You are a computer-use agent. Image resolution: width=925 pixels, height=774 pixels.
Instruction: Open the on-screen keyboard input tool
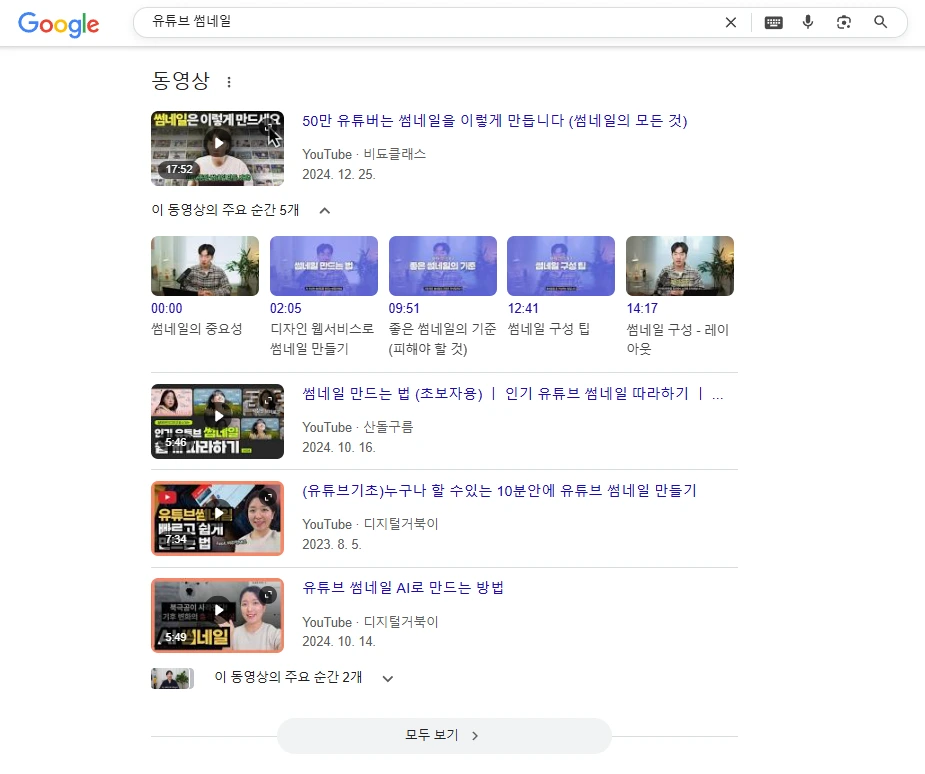pyautogui.click(x=773, y=22)
